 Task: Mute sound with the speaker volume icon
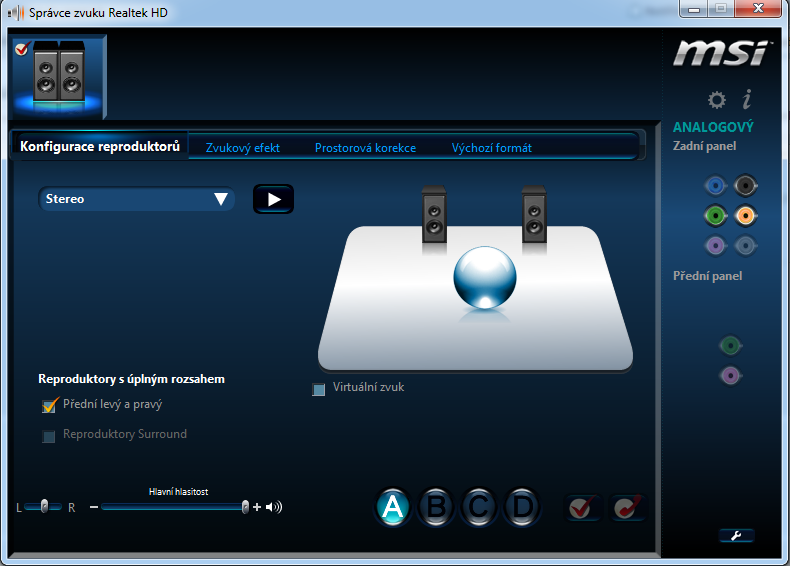274,507
